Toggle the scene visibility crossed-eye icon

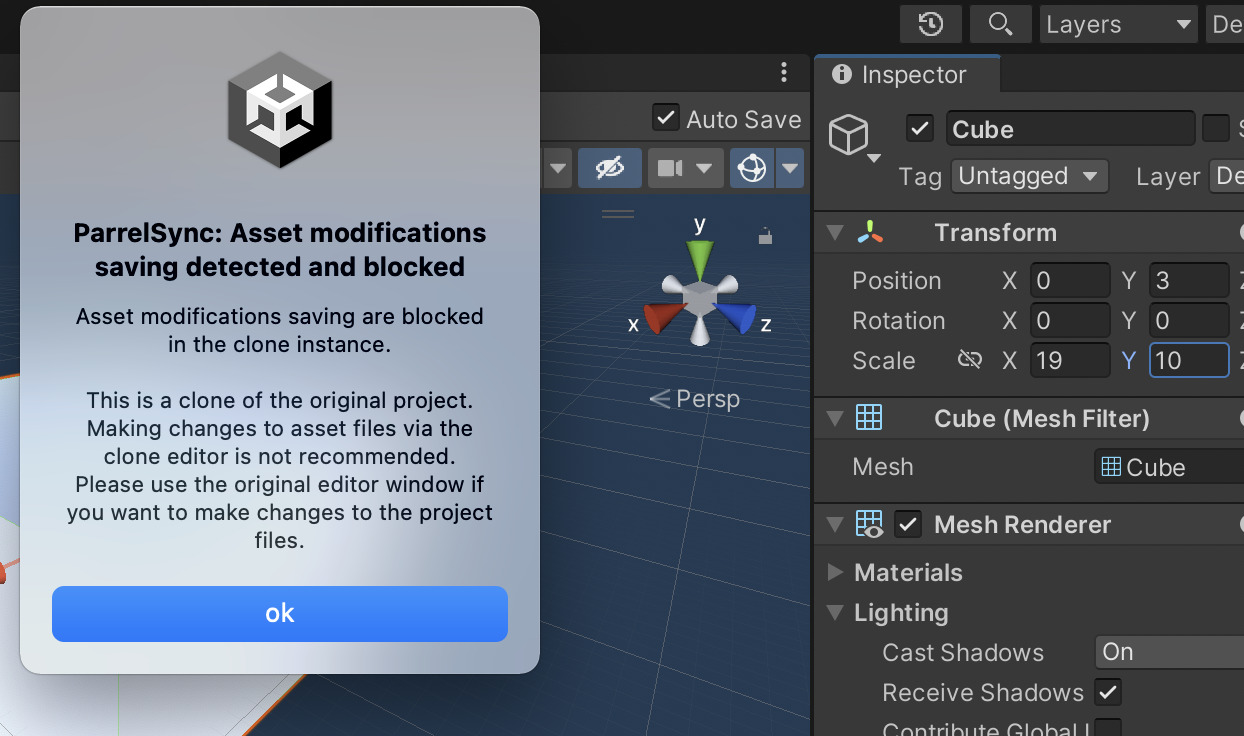pyautogui.click(x=610, y=168)
